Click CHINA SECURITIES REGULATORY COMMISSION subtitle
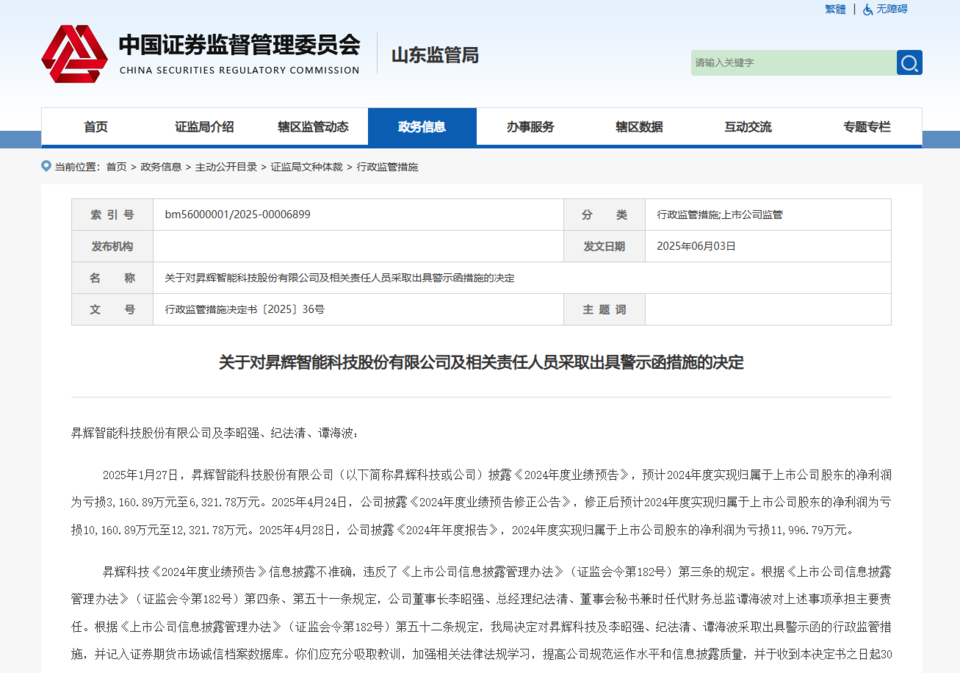 [x=239, y=70]
